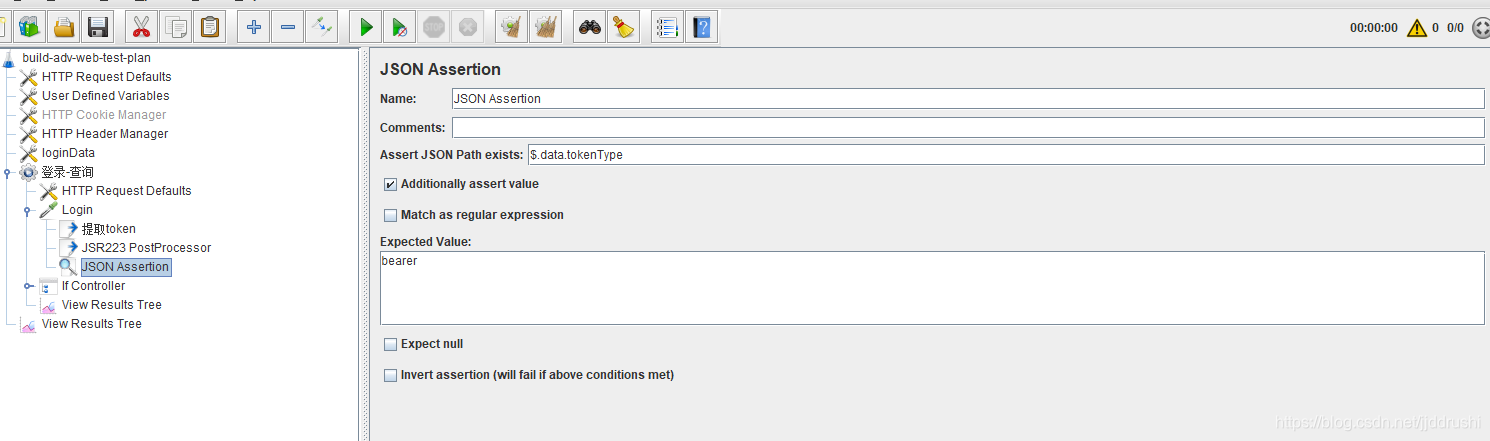Clear results with the single broom-gear icon
This screenshot has height=441, width=1490.
coord(511,27)
